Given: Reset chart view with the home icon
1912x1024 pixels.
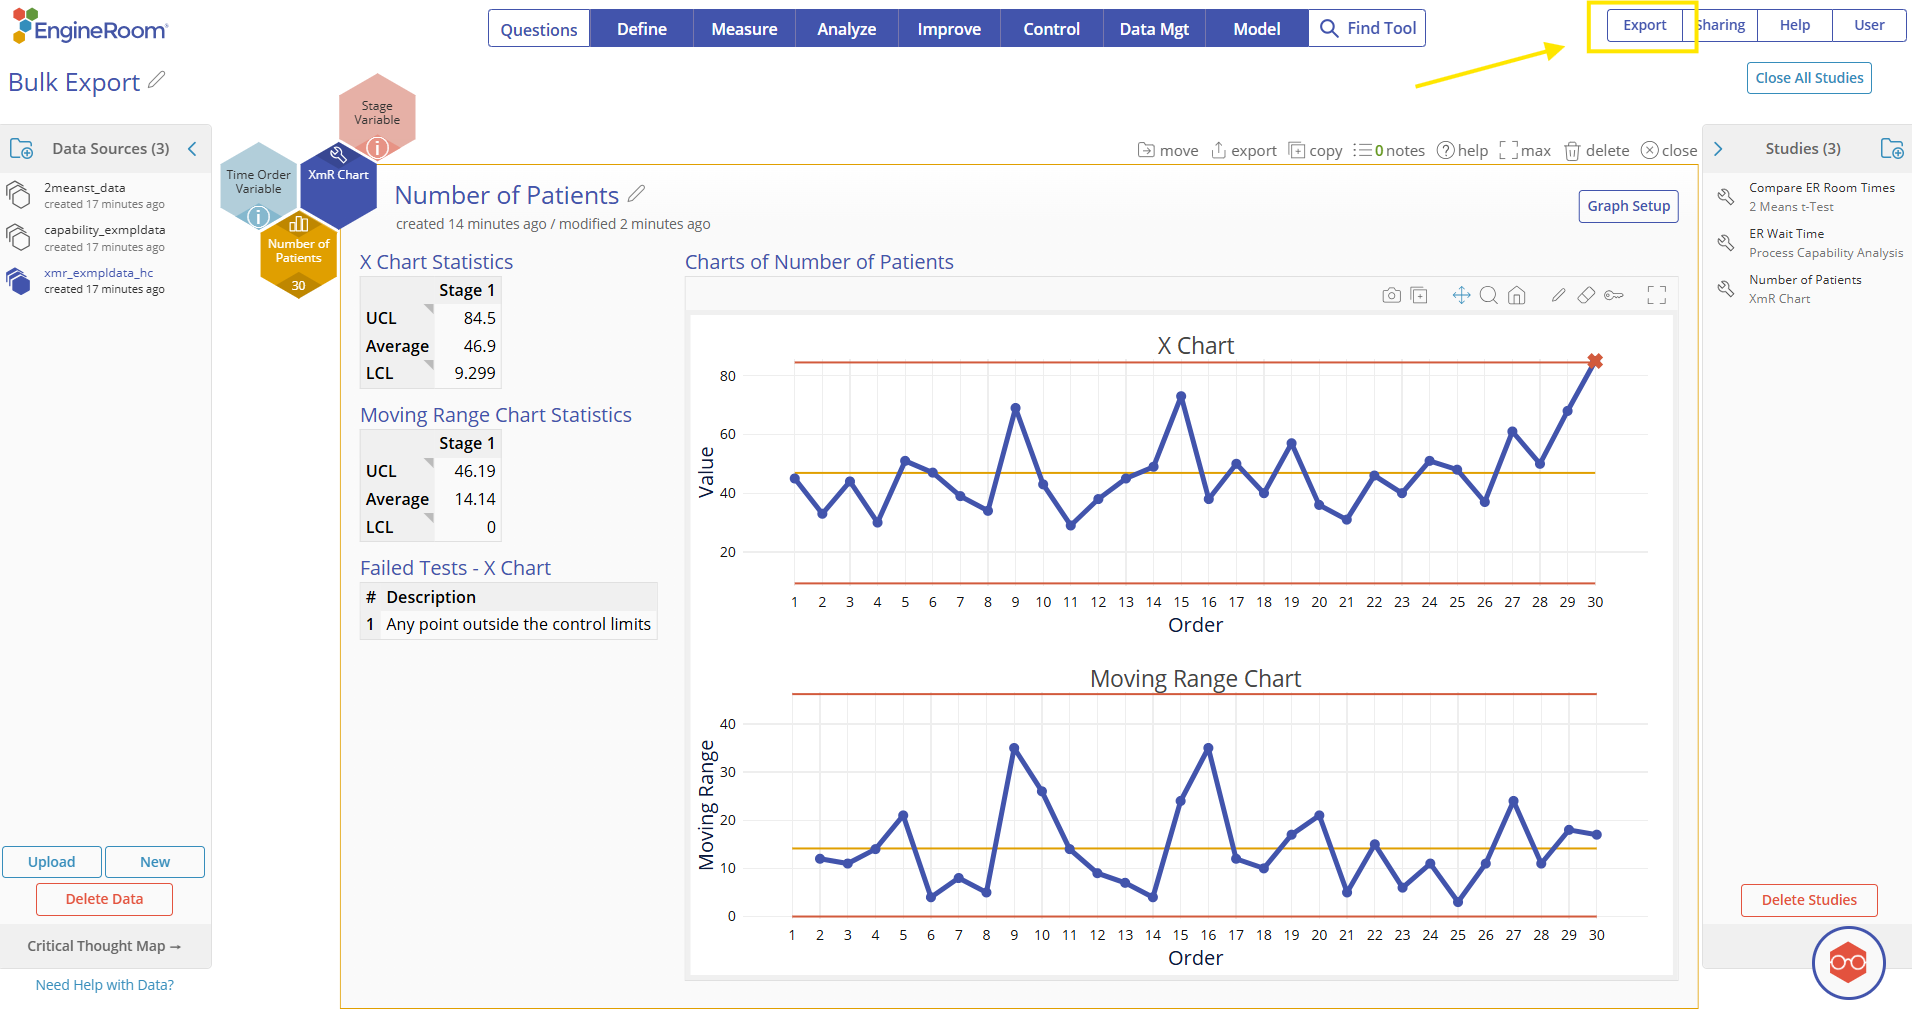Looking at the screenshot, I should (x=1517, y=295).
